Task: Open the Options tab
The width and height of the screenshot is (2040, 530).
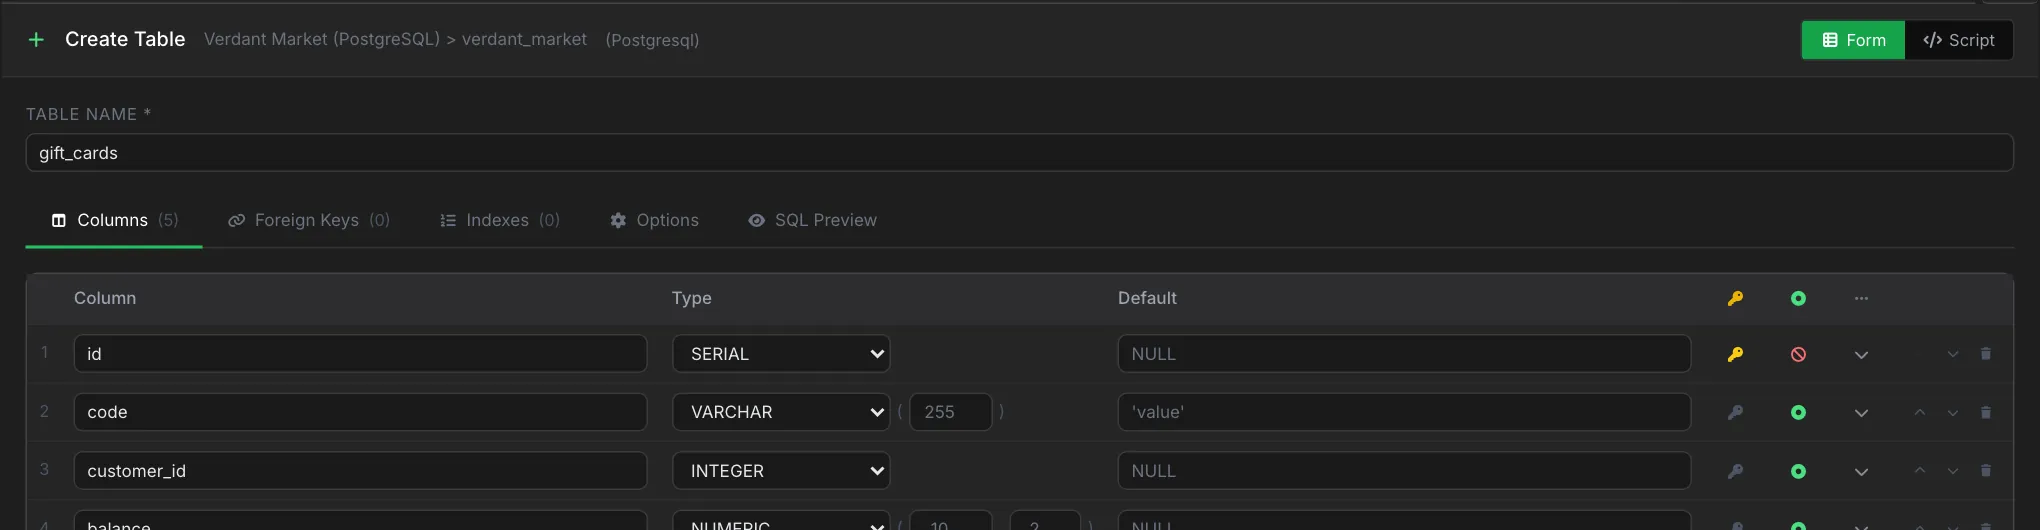Action: [654, 220]
